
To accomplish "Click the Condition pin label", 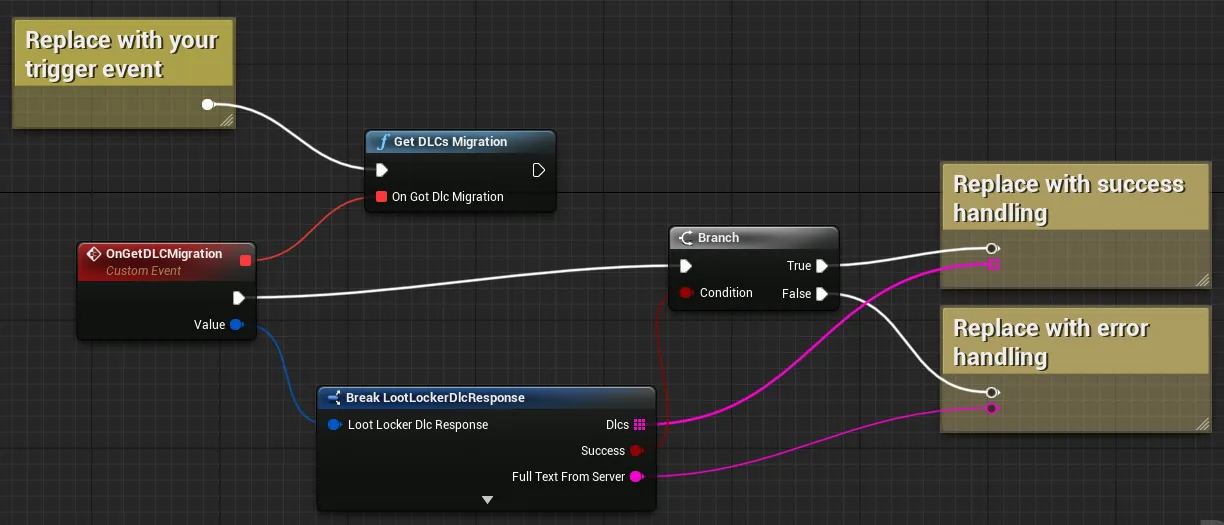I will pyautogui.click(x=726, y=293).
